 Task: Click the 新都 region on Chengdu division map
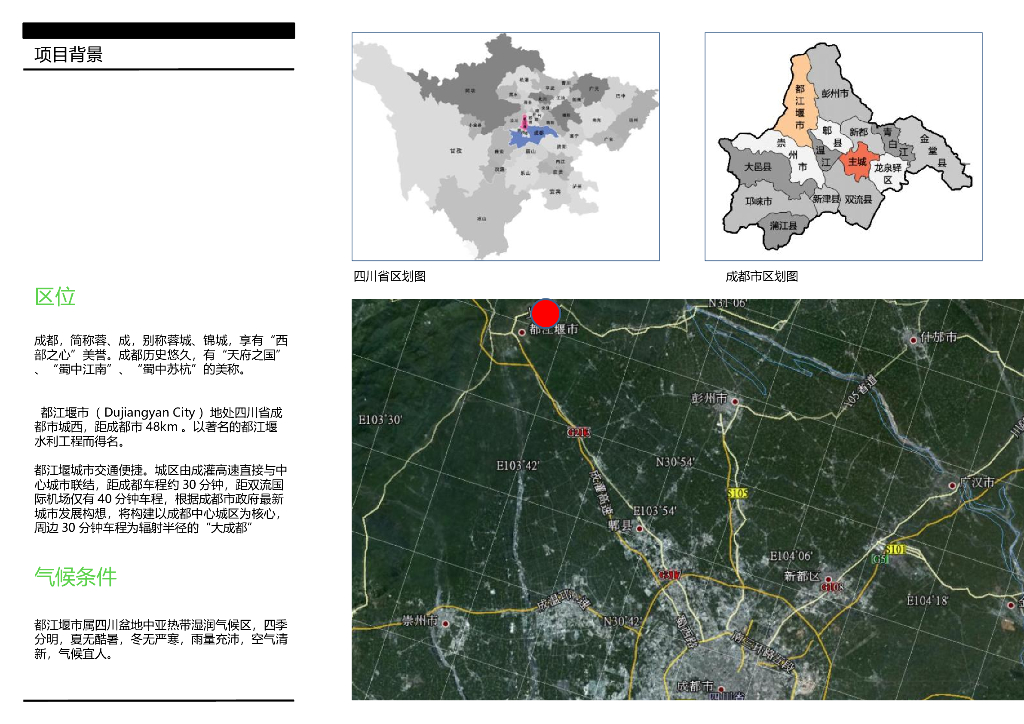[858, 132]
